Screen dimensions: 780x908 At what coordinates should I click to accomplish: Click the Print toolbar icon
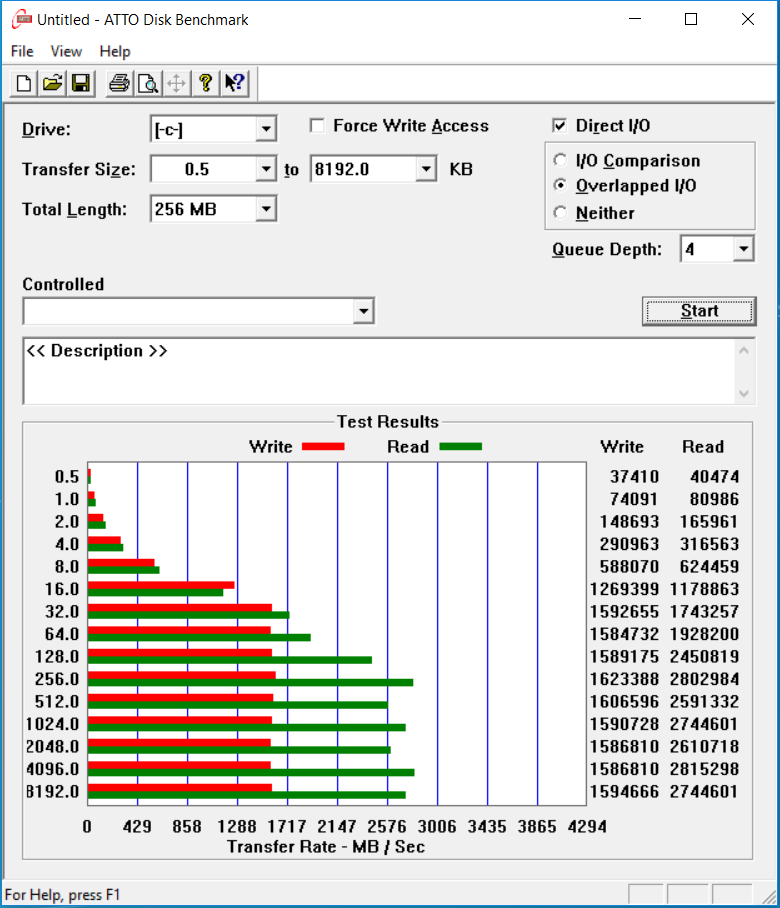119,83
